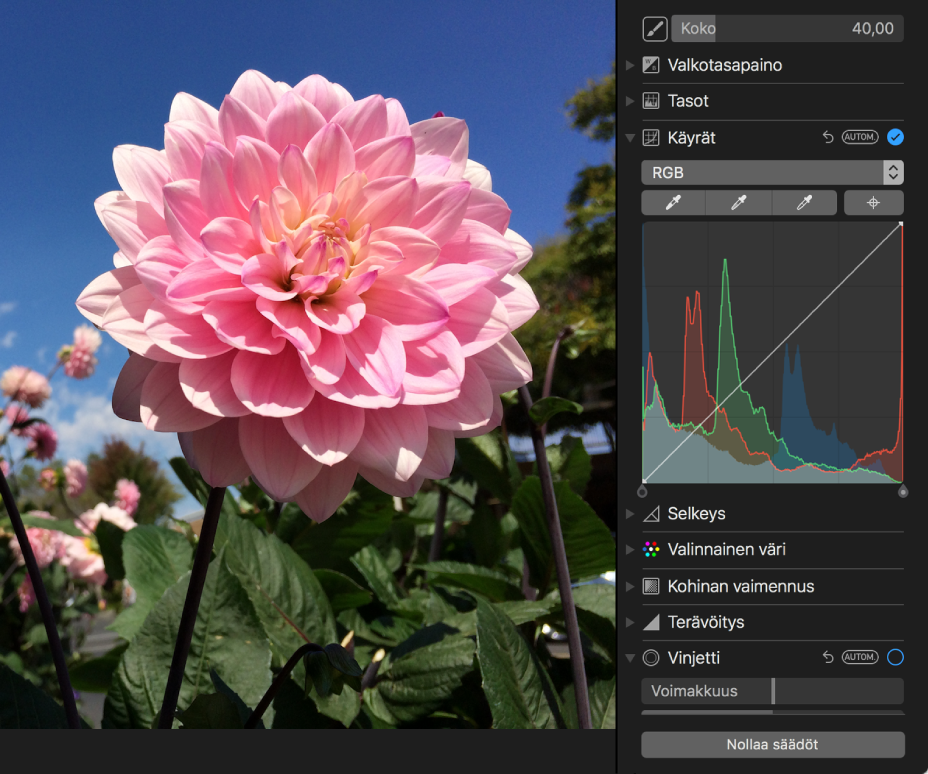Disable the Käyrät adjustment blue checkmark
The height and width of the screenshot is (774, 928).
pyautogui.click(x=895, y=137)
